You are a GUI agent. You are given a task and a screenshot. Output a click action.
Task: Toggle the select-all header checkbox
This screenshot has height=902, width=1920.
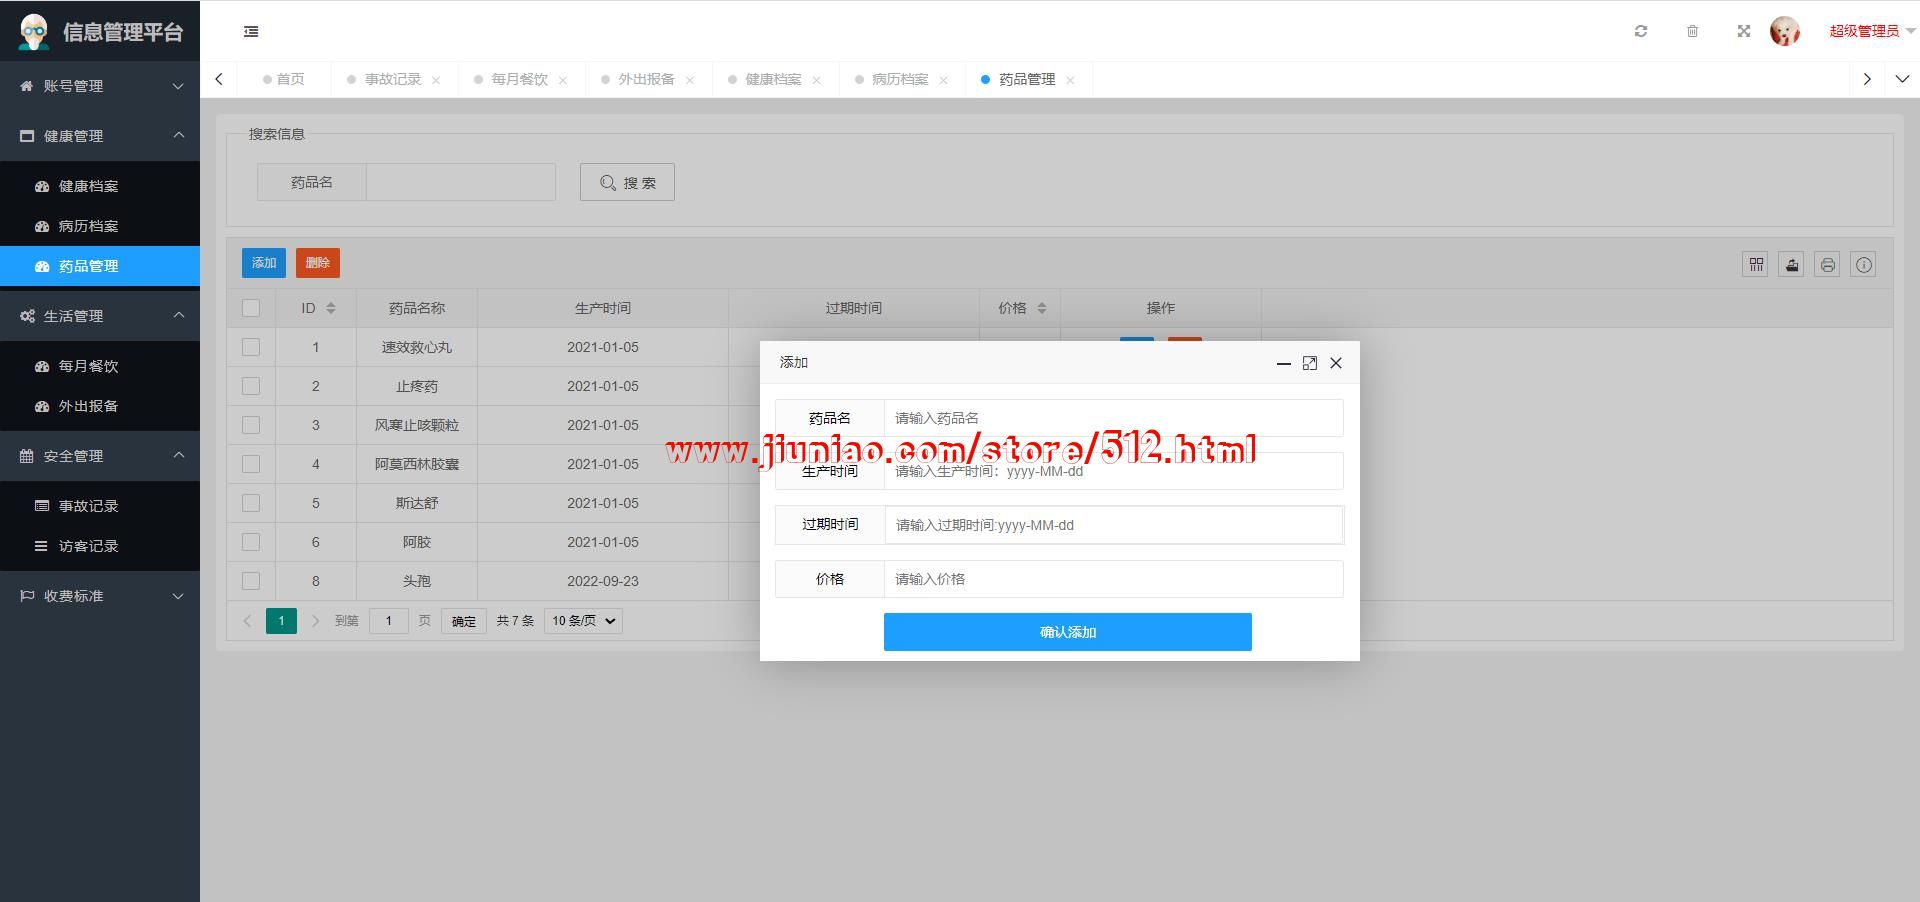tap(251, 308)
